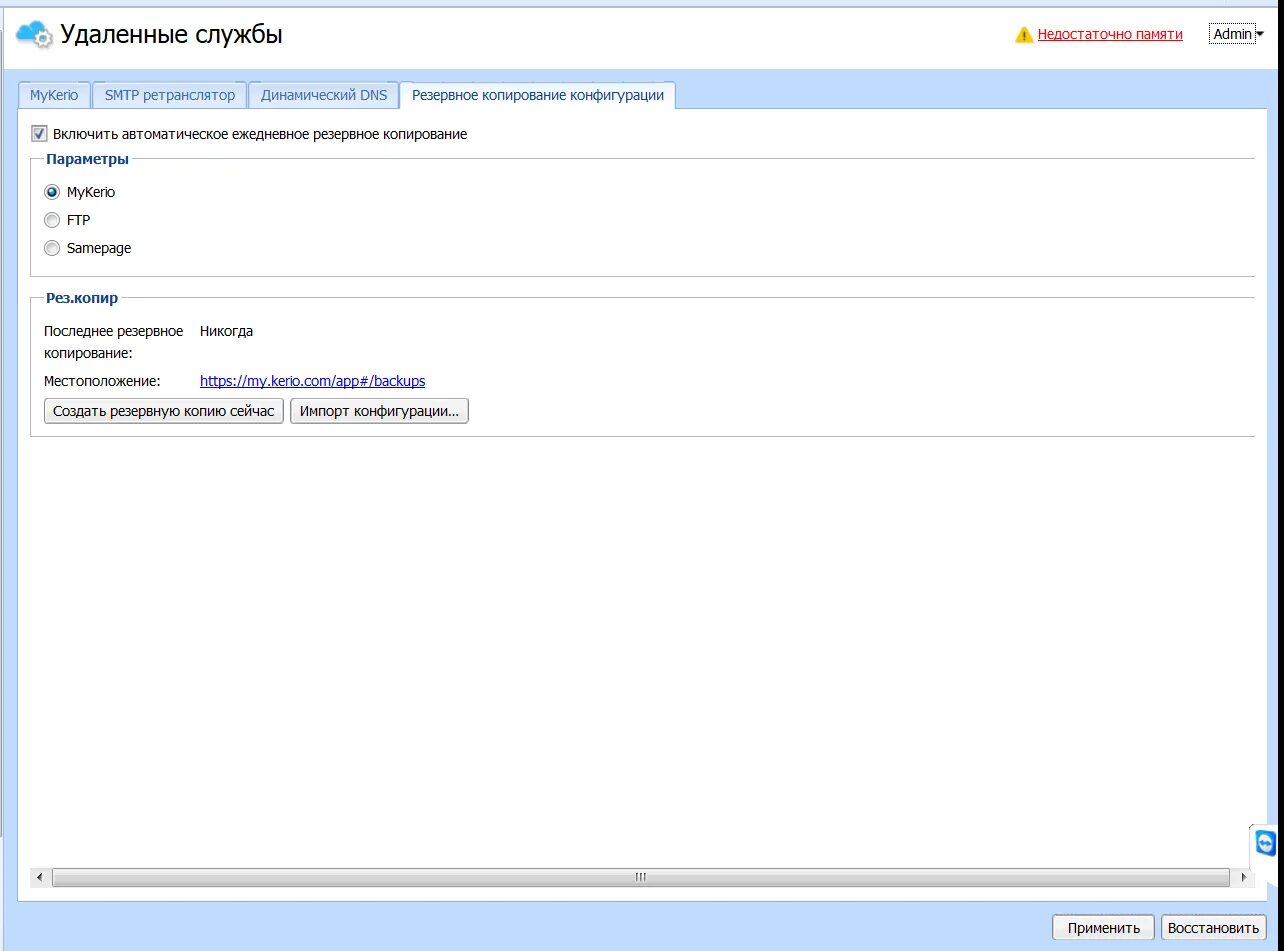
Task: Click the 'Удаленные службы' page title
Action: click(x=171, y=34)
